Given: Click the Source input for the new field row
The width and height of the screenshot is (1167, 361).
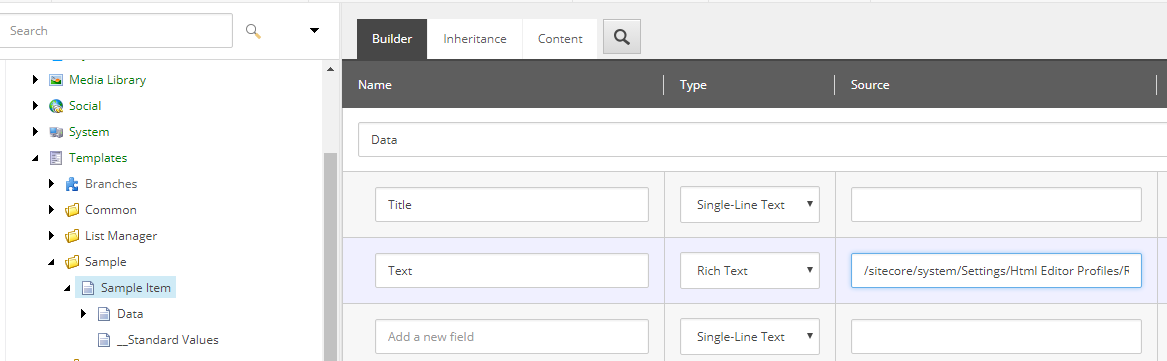Looking at the screenshot, I should [997, 336].
